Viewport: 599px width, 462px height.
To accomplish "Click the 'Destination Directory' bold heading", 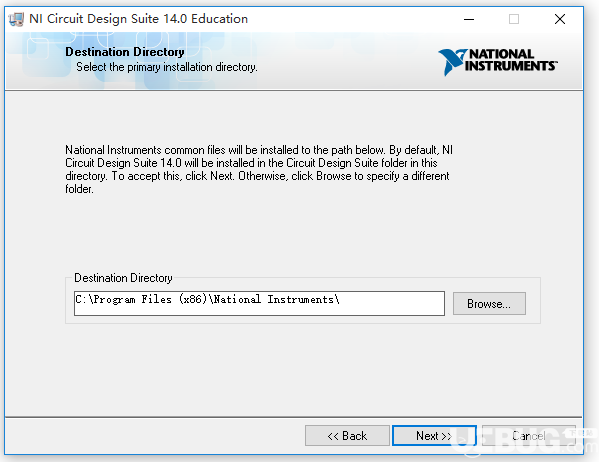I will click(x=125, y=52).
